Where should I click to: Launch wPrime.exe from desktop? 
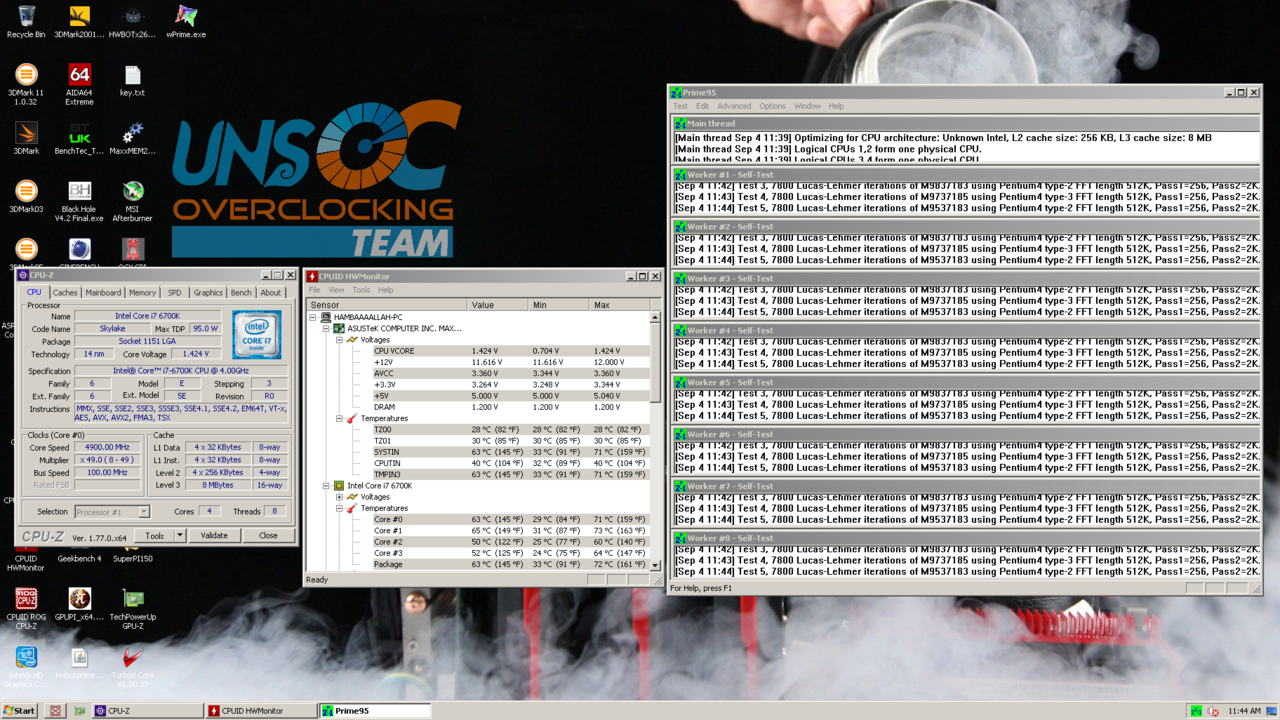point(186,21)
